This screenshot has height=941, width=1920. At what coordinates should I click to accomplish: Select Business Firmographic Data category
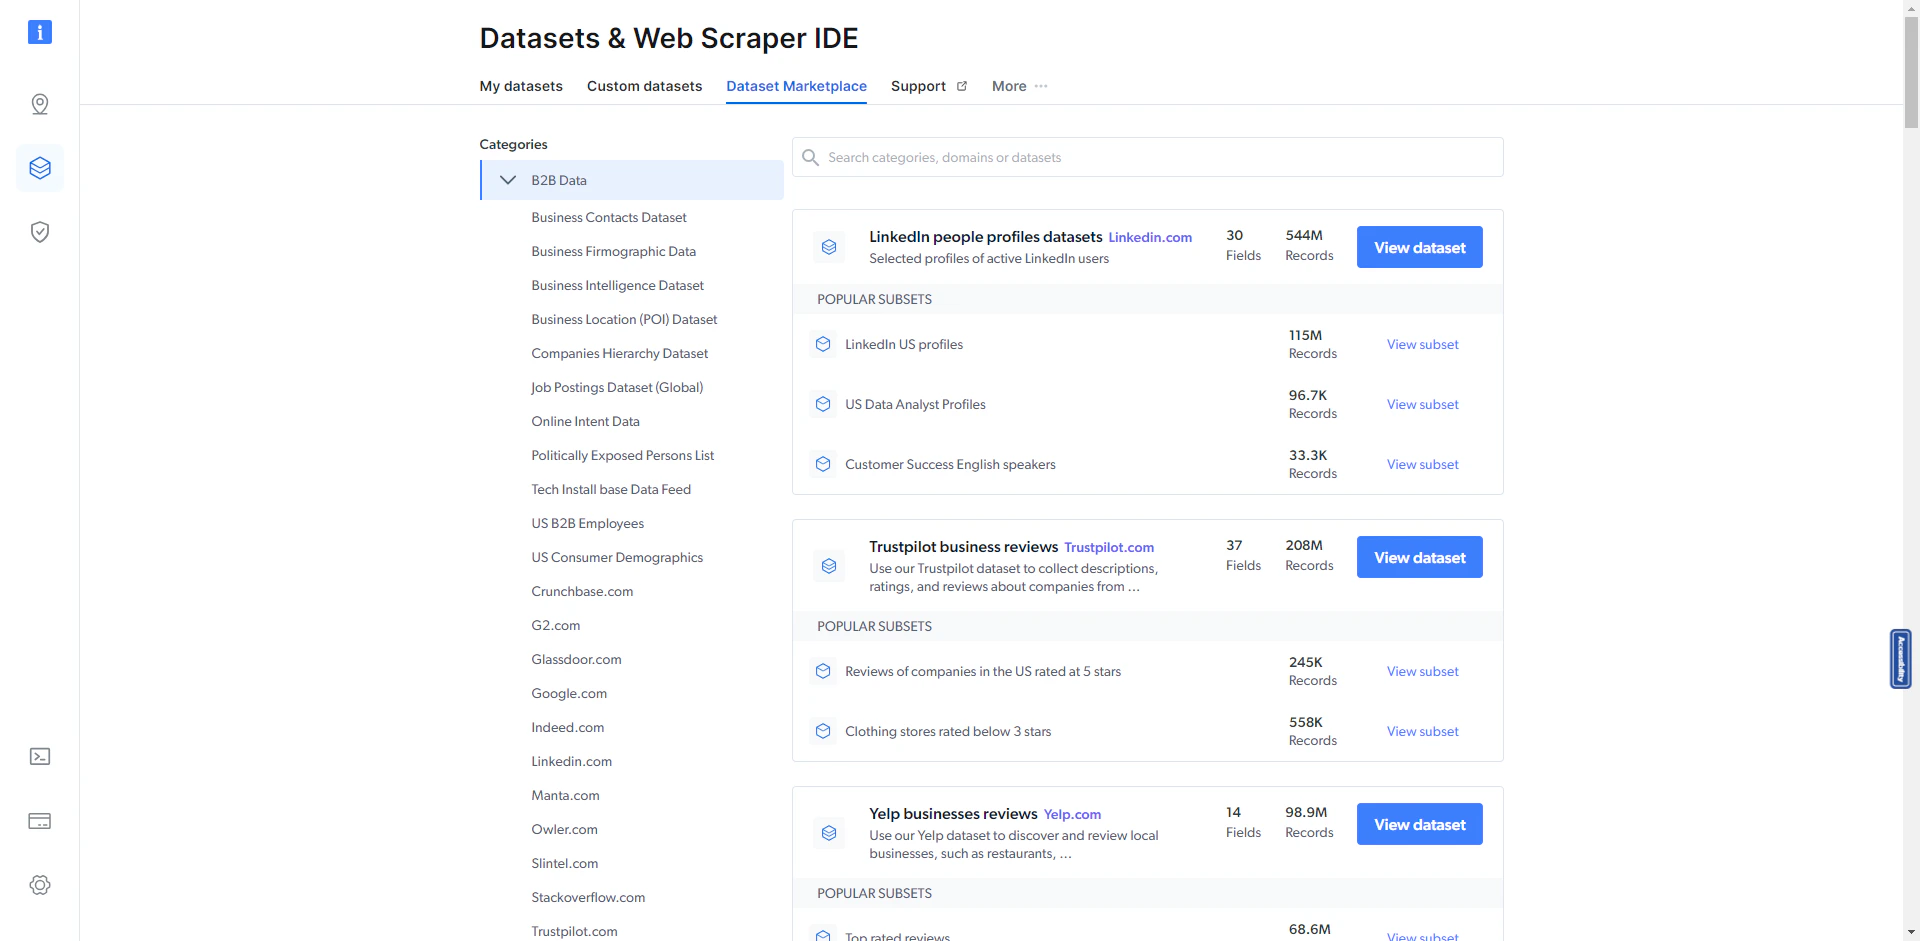point(613,251)
